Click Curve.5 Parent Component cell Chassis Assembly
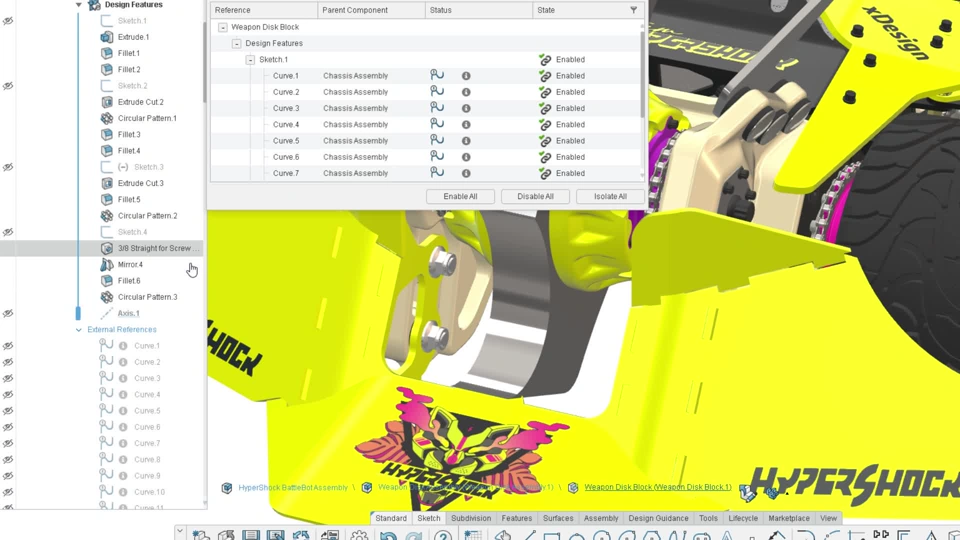Viewport: 960px width, 540px height. (356, 141)
